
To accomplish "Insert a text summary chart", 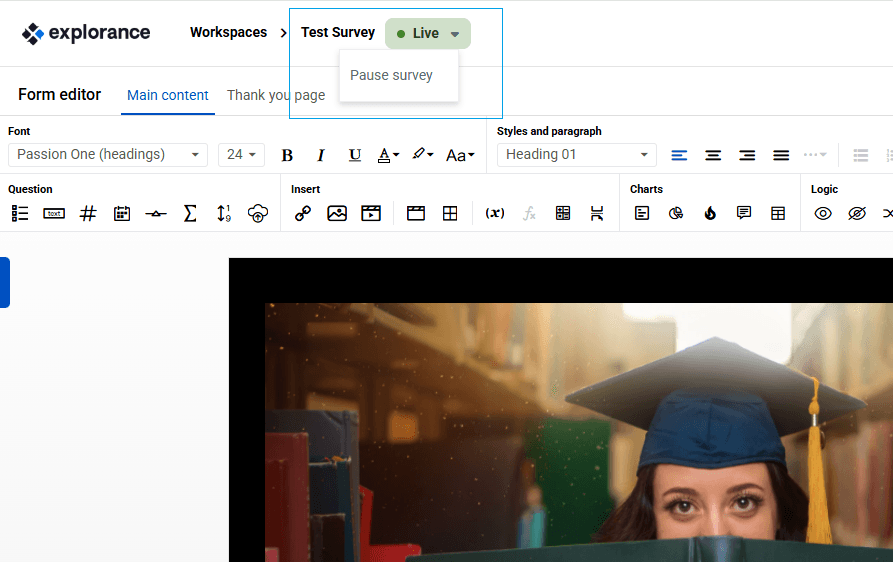I will click(642, 214).
